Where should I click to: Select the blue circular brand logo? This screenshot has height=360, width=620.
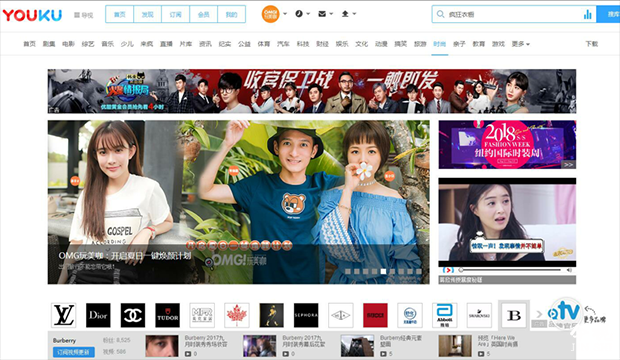(410, 315)
